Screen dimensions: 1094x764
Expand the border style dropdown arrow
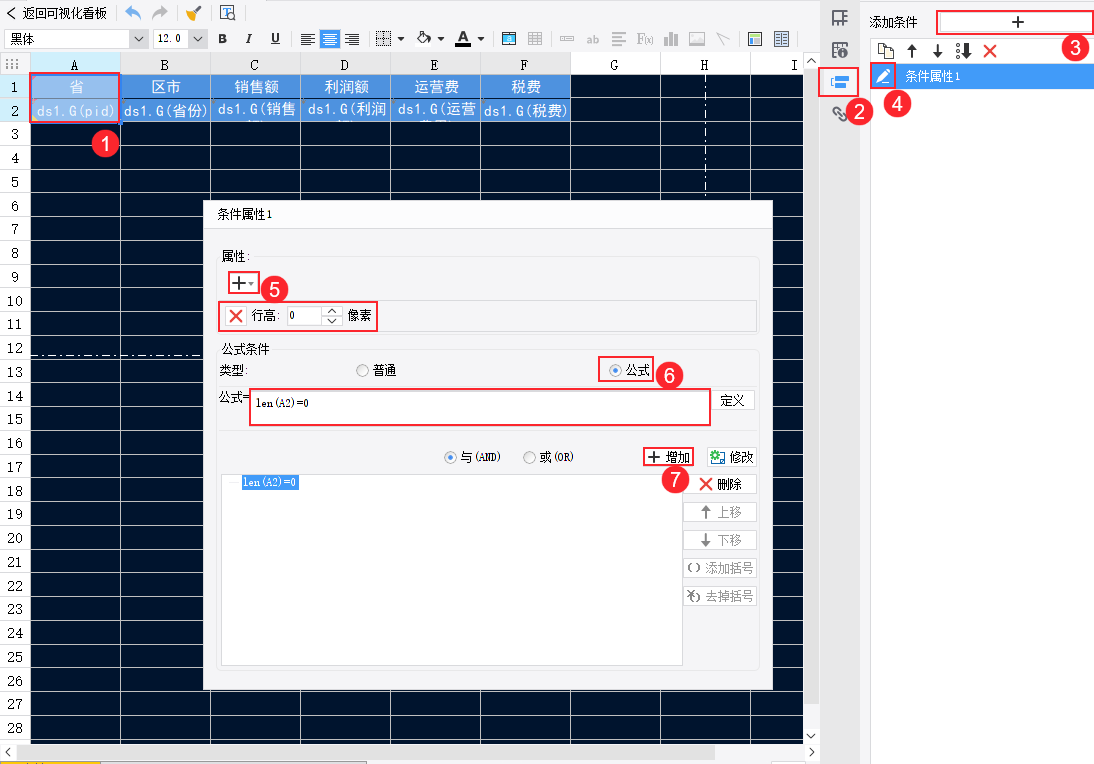click(x=400, y=39)
